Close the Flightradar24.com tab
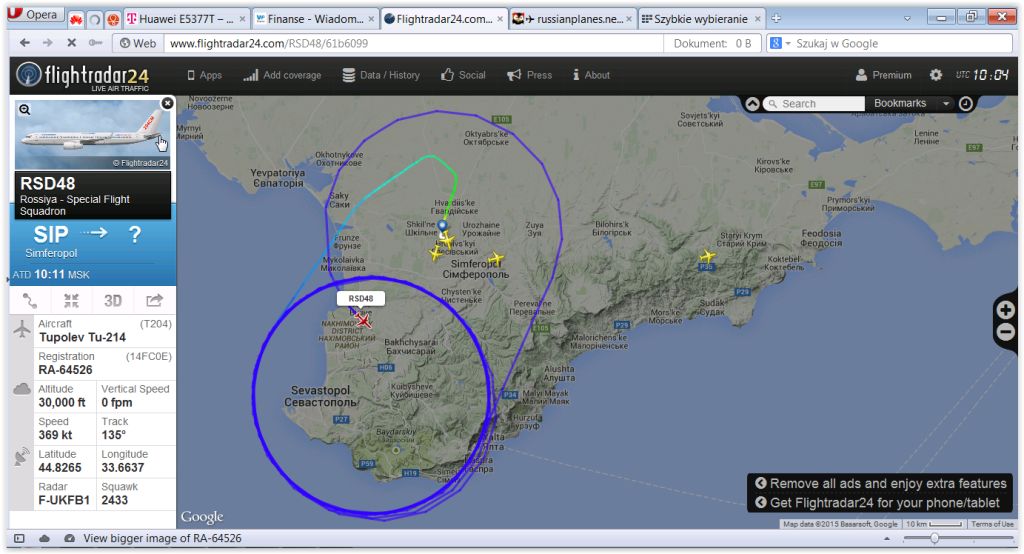The height and width of the screenshot is (554, 1024). (x=500, y=19)
